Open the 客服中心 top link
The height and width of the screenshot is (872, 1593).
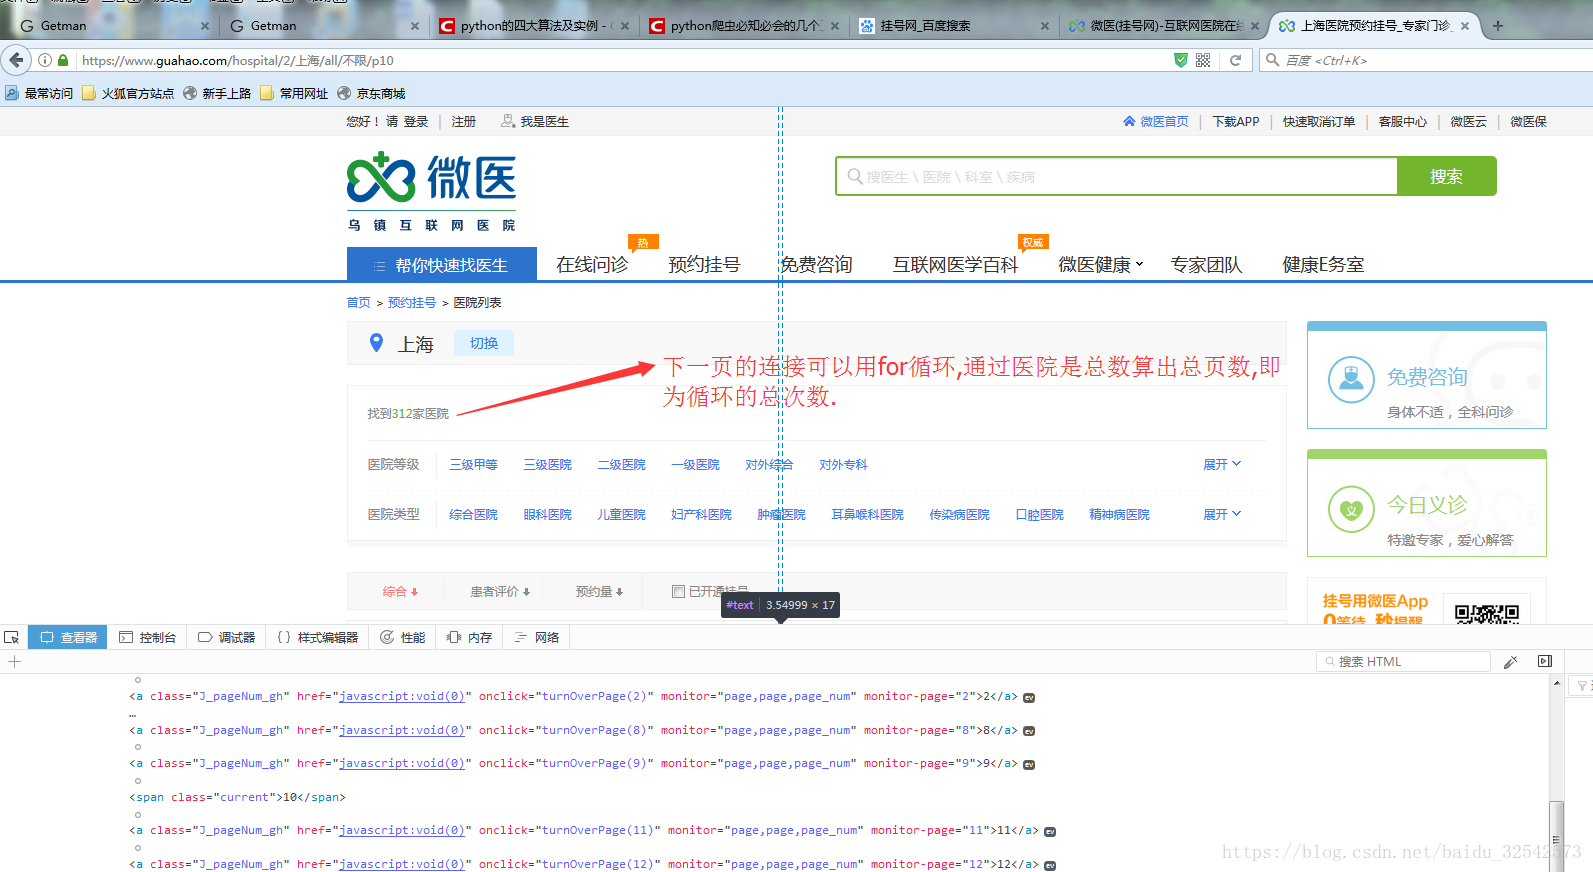(1402, 121)
